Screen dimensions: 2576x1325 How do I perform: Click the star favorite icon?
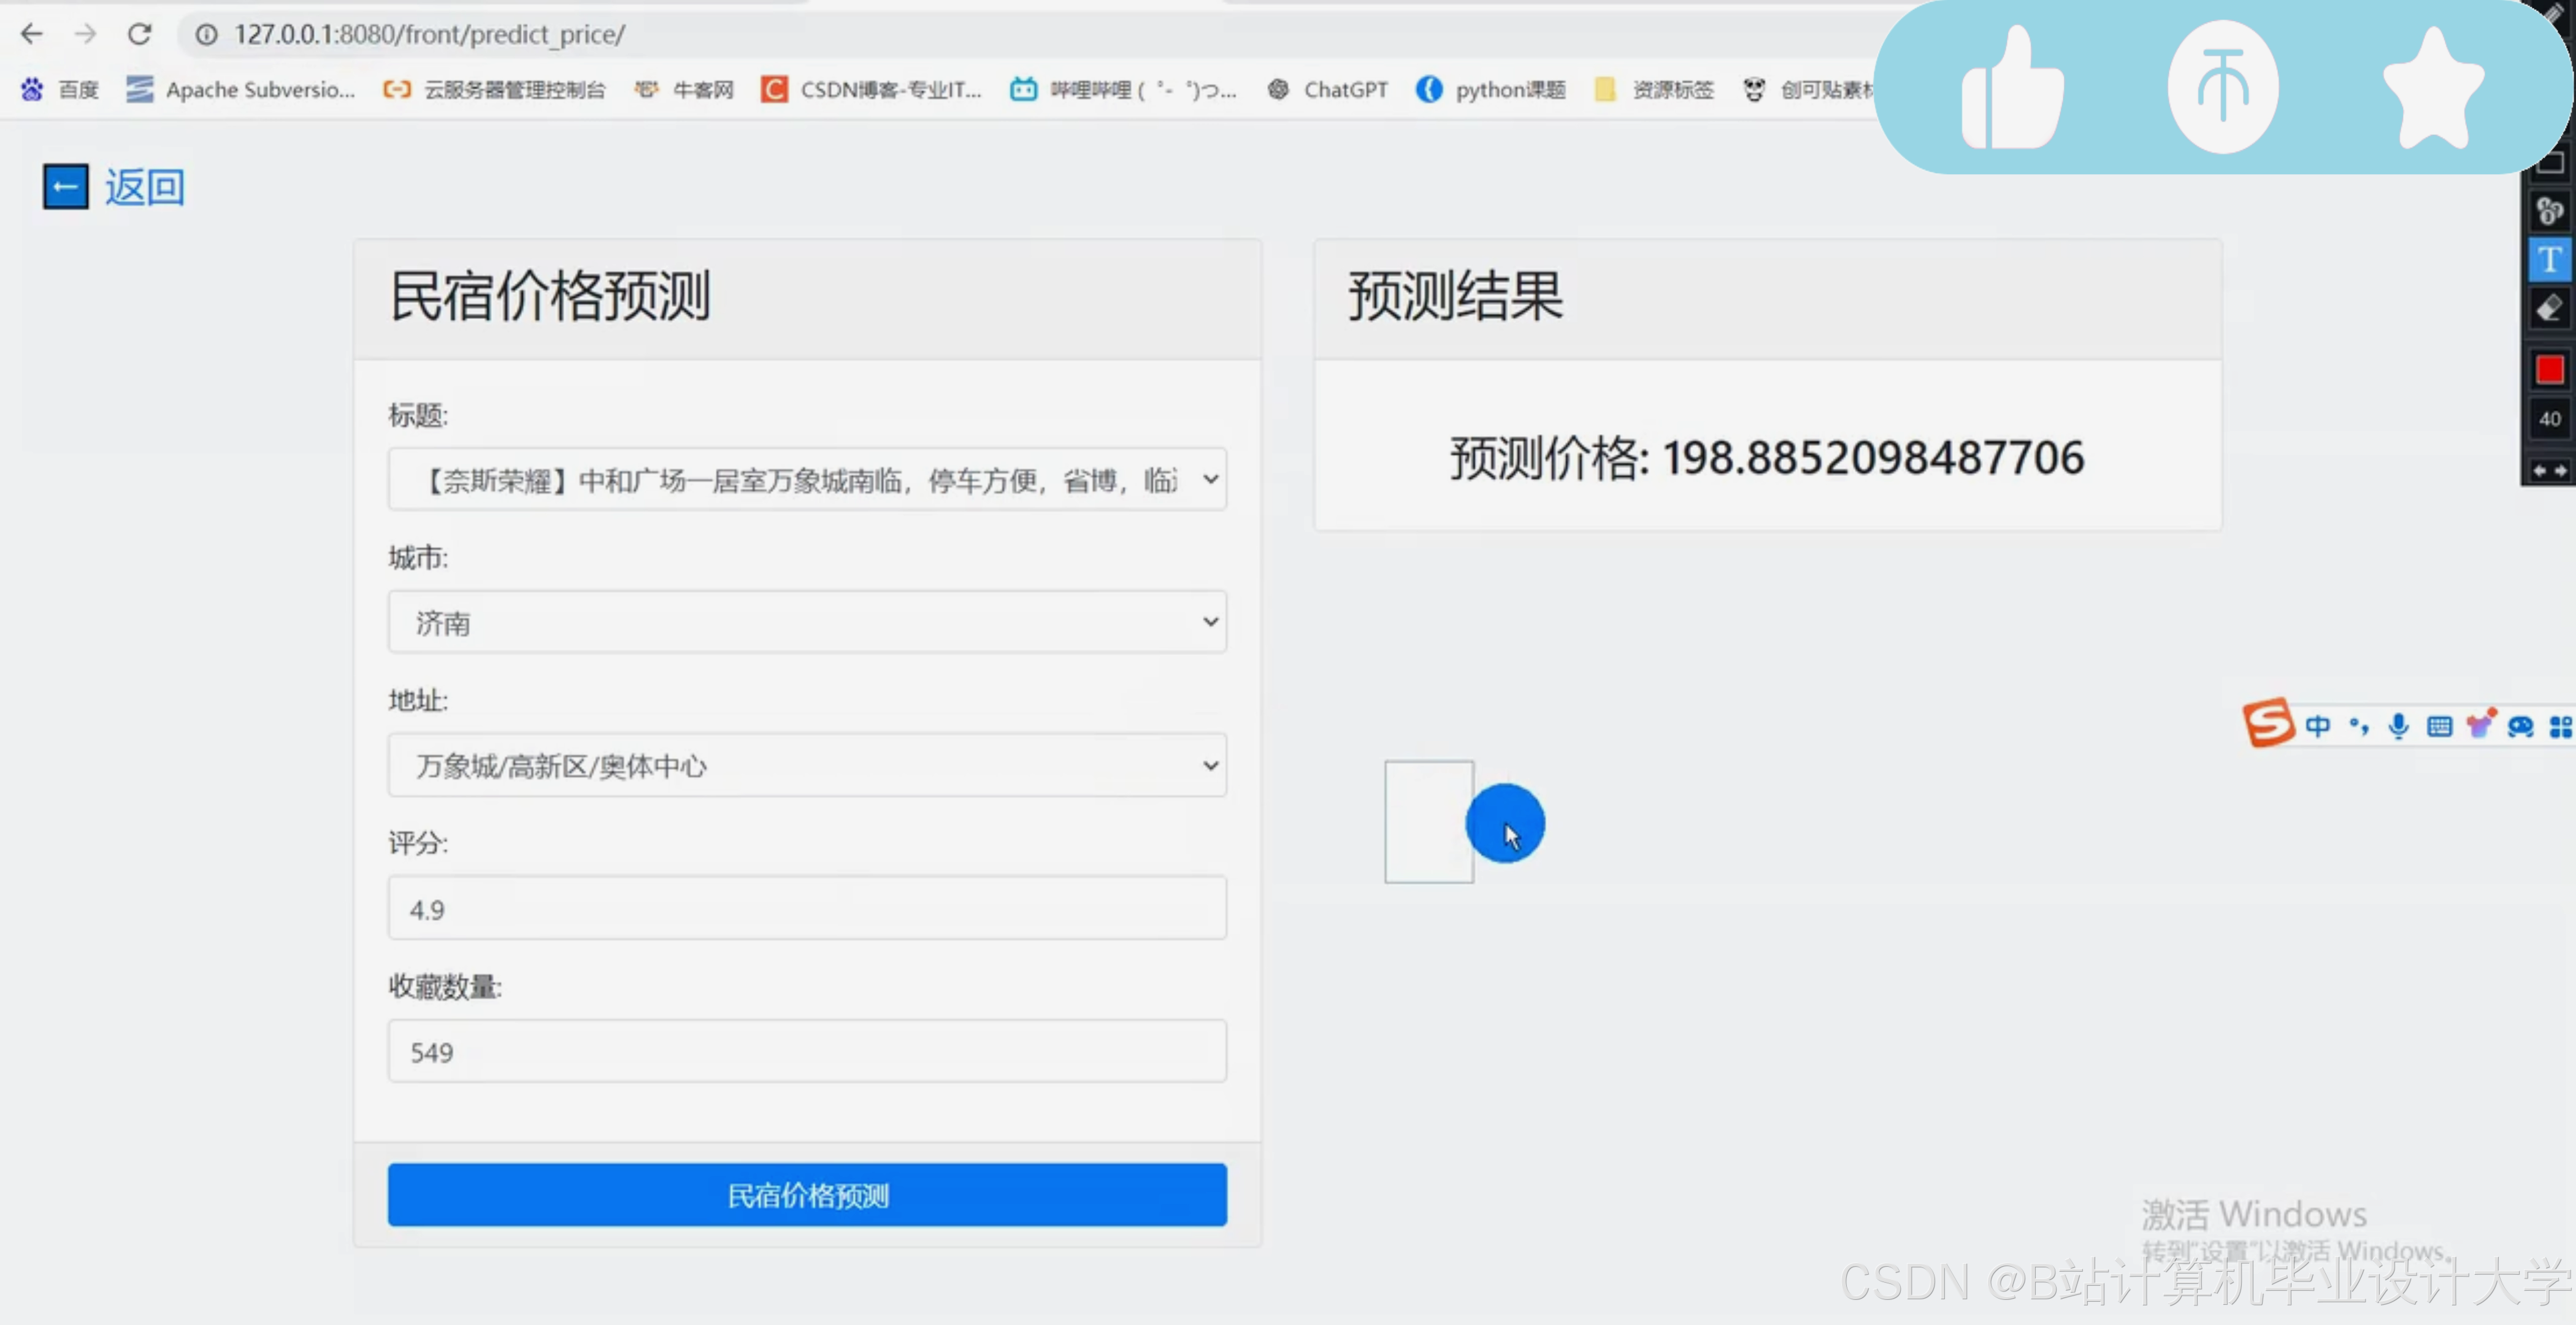click(2432, 88)
